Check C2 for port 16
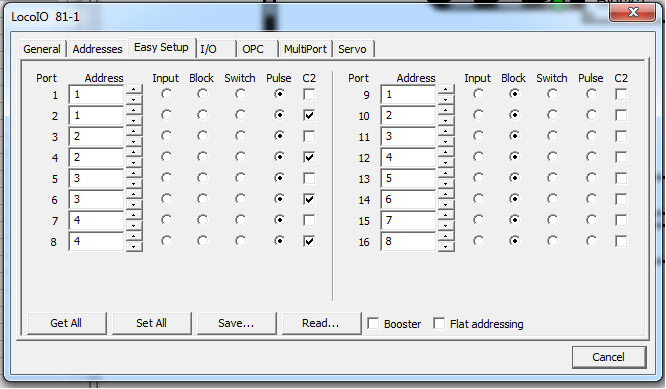 pos(621,241)
